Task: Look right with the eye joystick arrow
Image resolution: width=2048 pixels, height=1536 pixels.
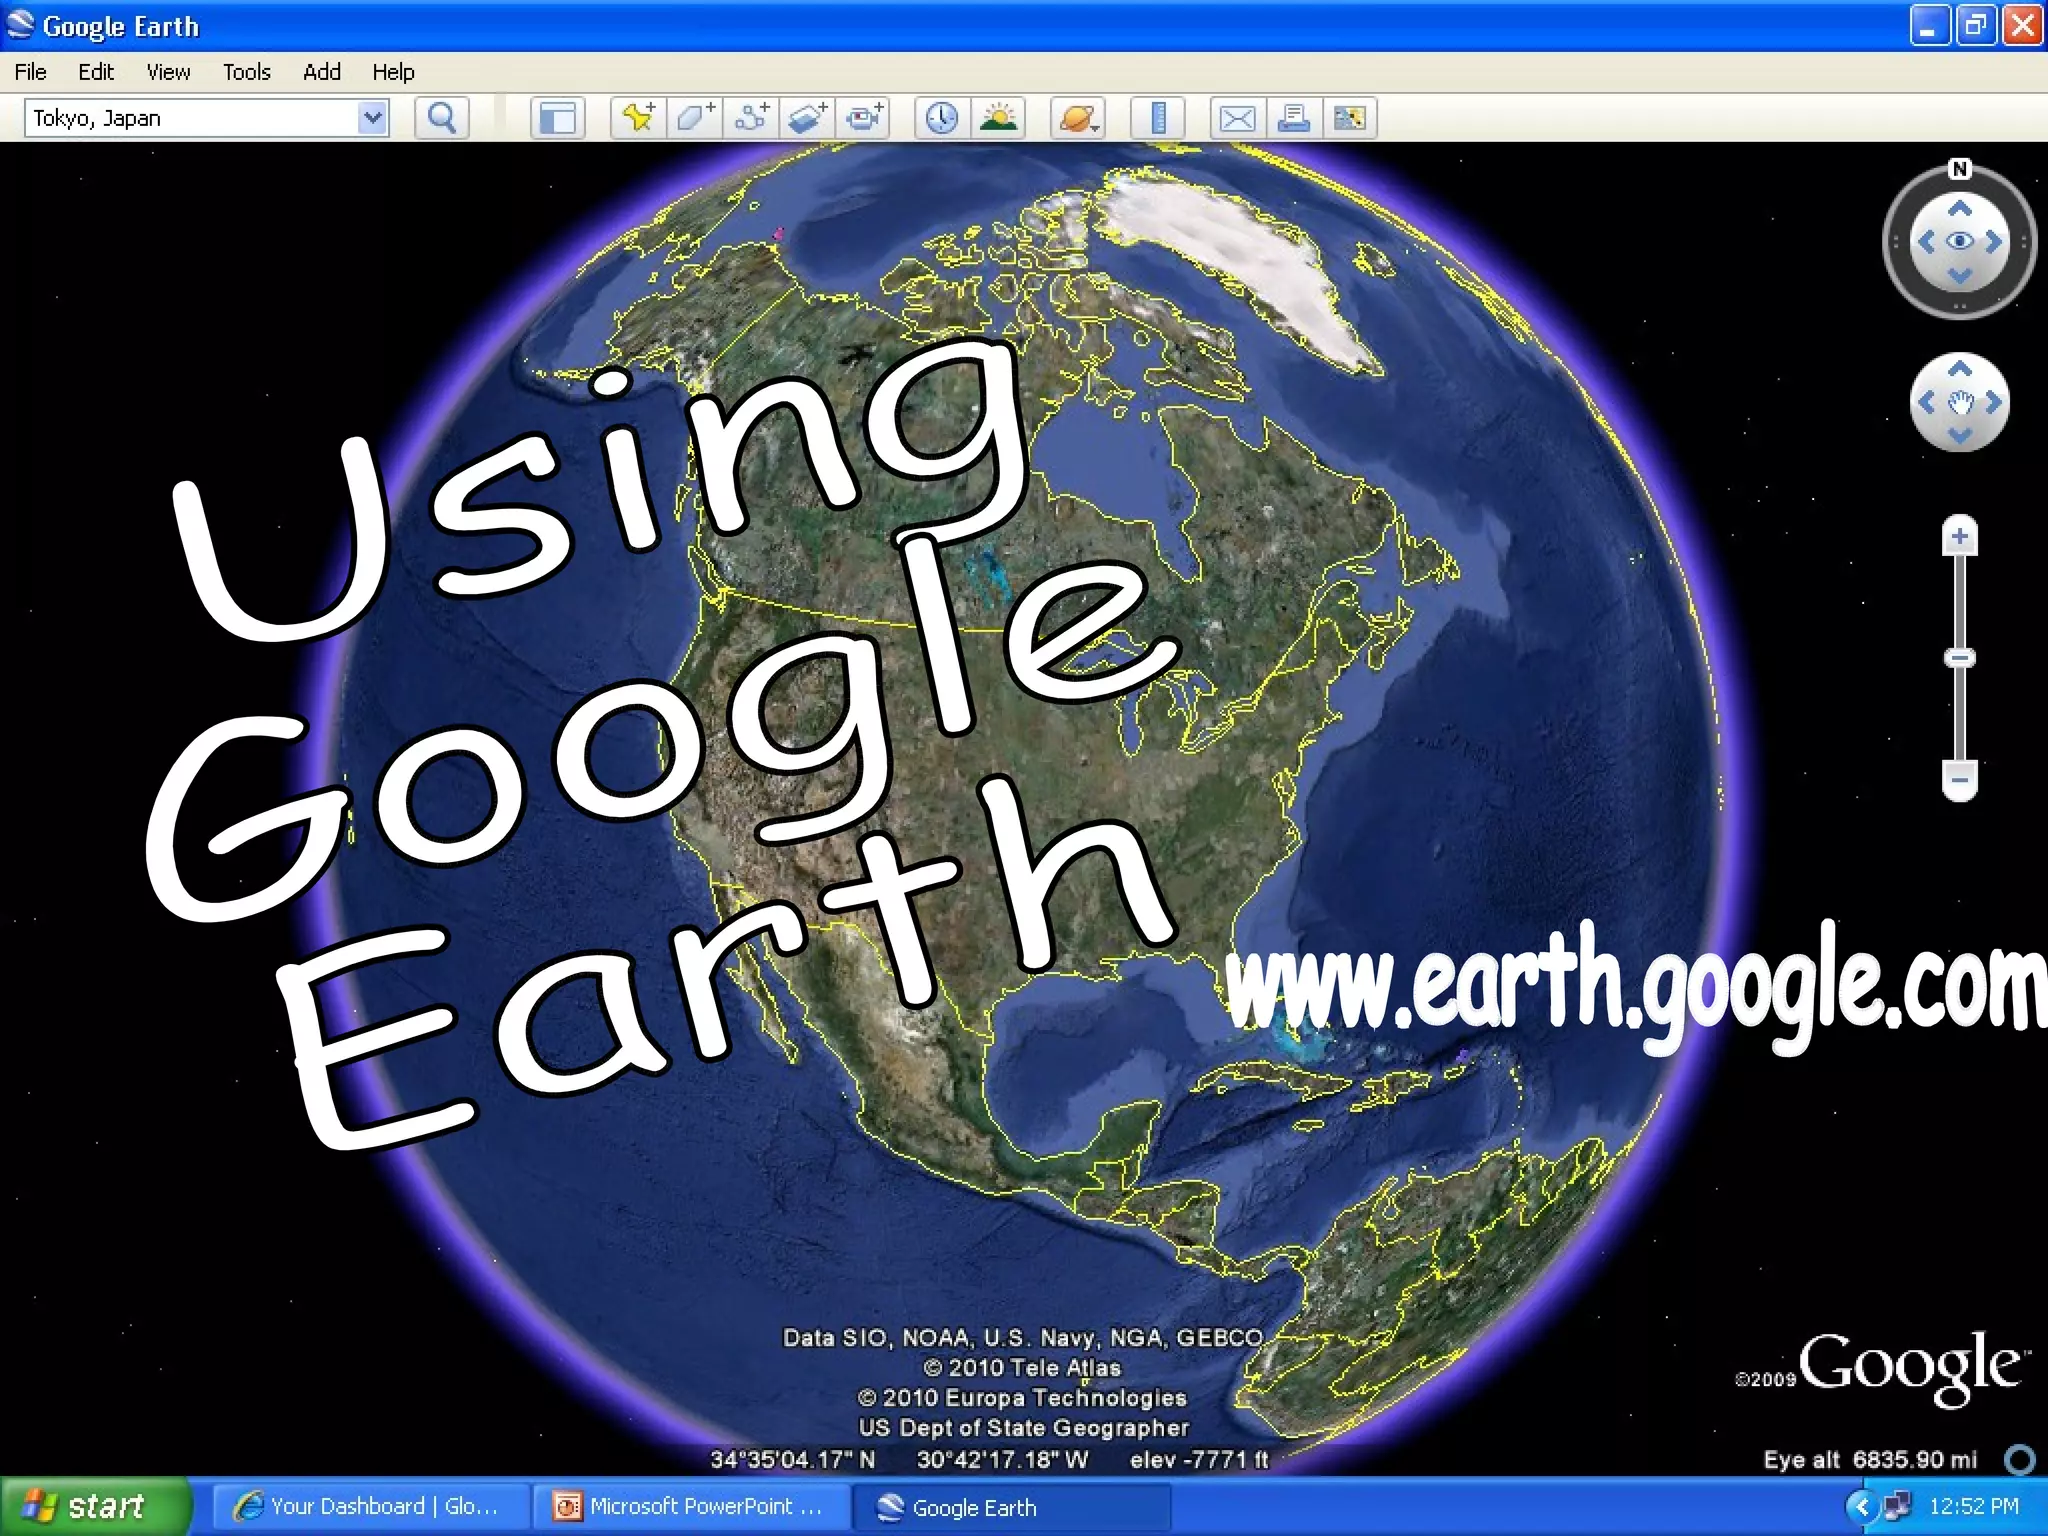Action: 1994,241
